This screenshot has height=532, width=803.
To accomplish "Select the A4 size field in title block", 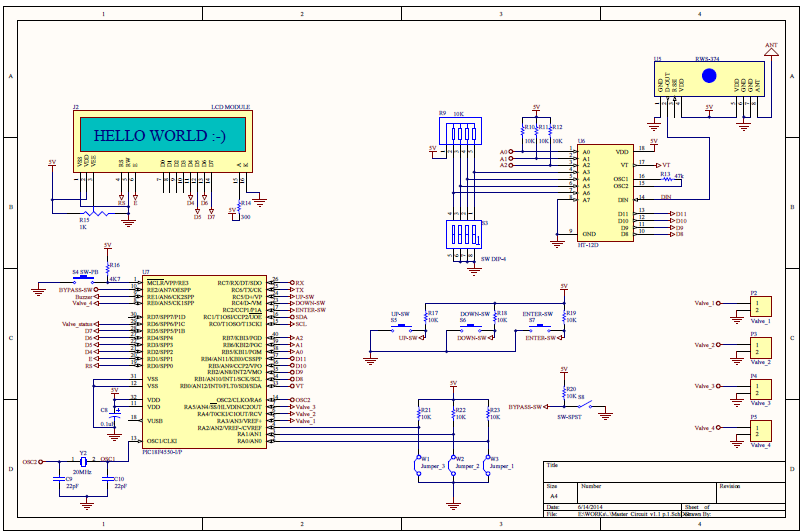I will coord(561,493).
